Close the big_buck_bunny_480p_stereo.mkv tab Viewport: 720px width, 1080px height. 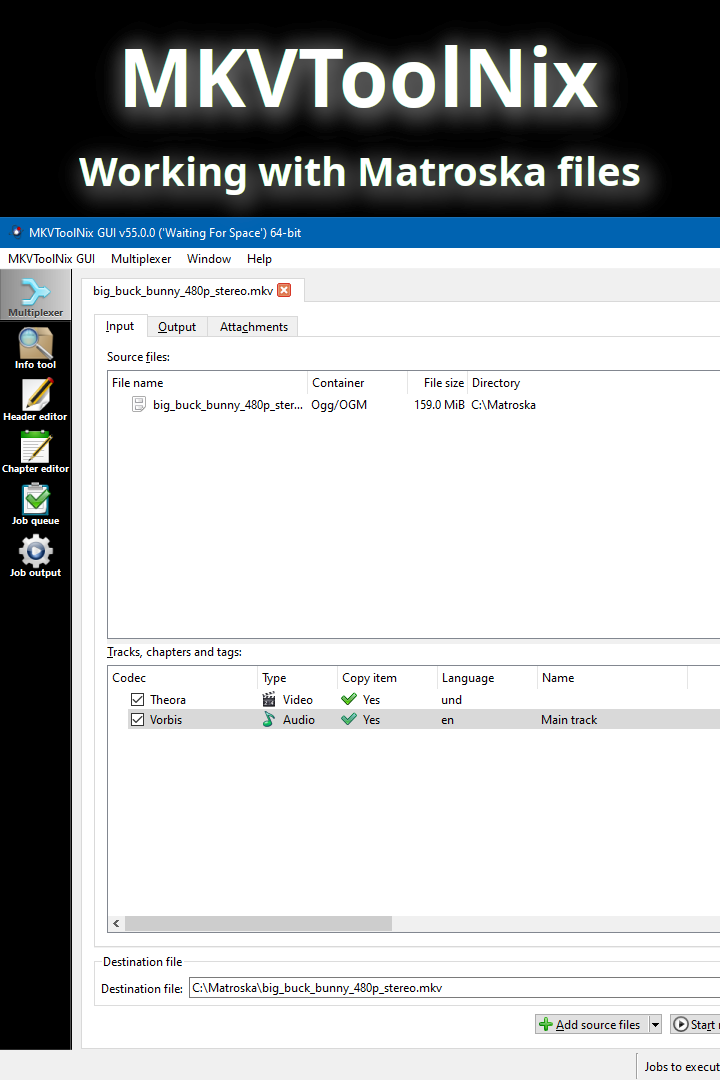click(284, 290)
